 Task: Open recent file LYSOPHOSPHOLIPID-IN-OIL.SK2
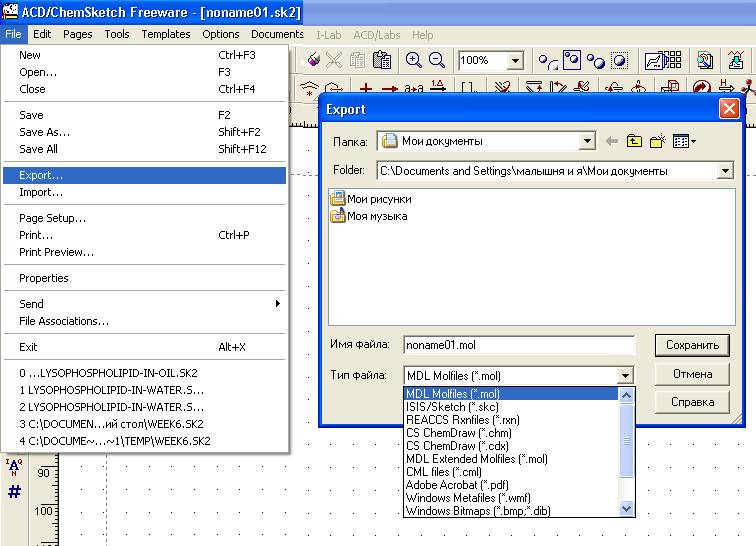coord(144,373)
